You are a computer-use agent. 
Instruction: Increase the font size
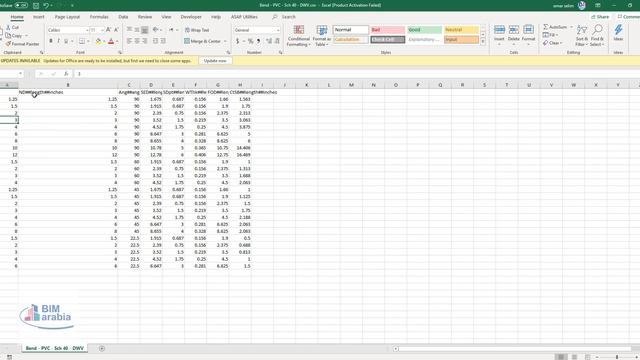[x=109, y=30]
